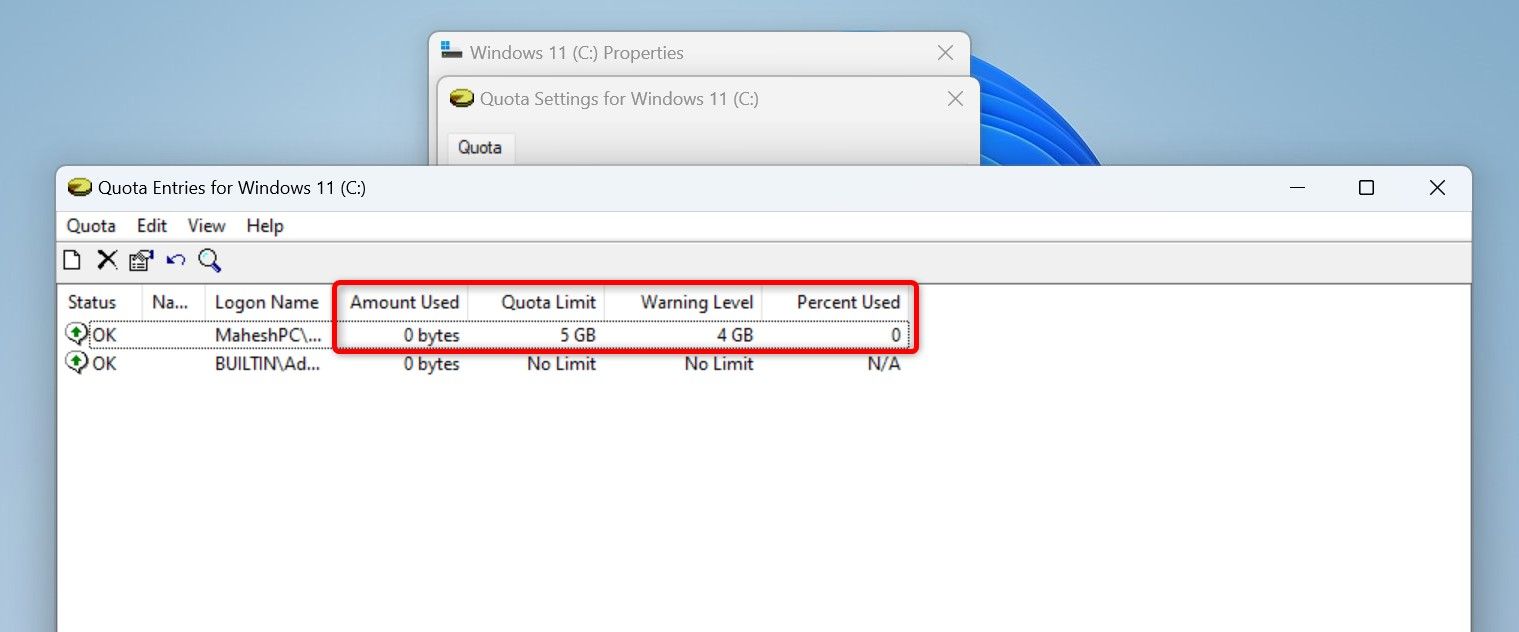
Task: Click the Delete Quota Entry X icon
Action: pyautogui.click(x=107, y=260)
